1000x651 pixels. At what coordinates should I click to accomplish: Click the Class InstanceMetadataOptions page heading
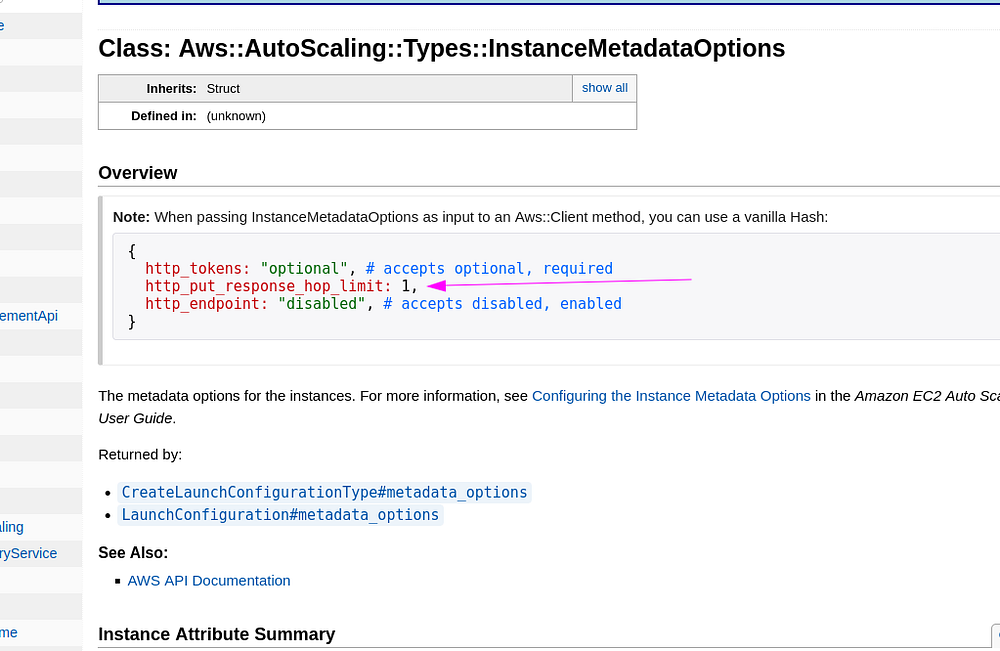point(441,48)
